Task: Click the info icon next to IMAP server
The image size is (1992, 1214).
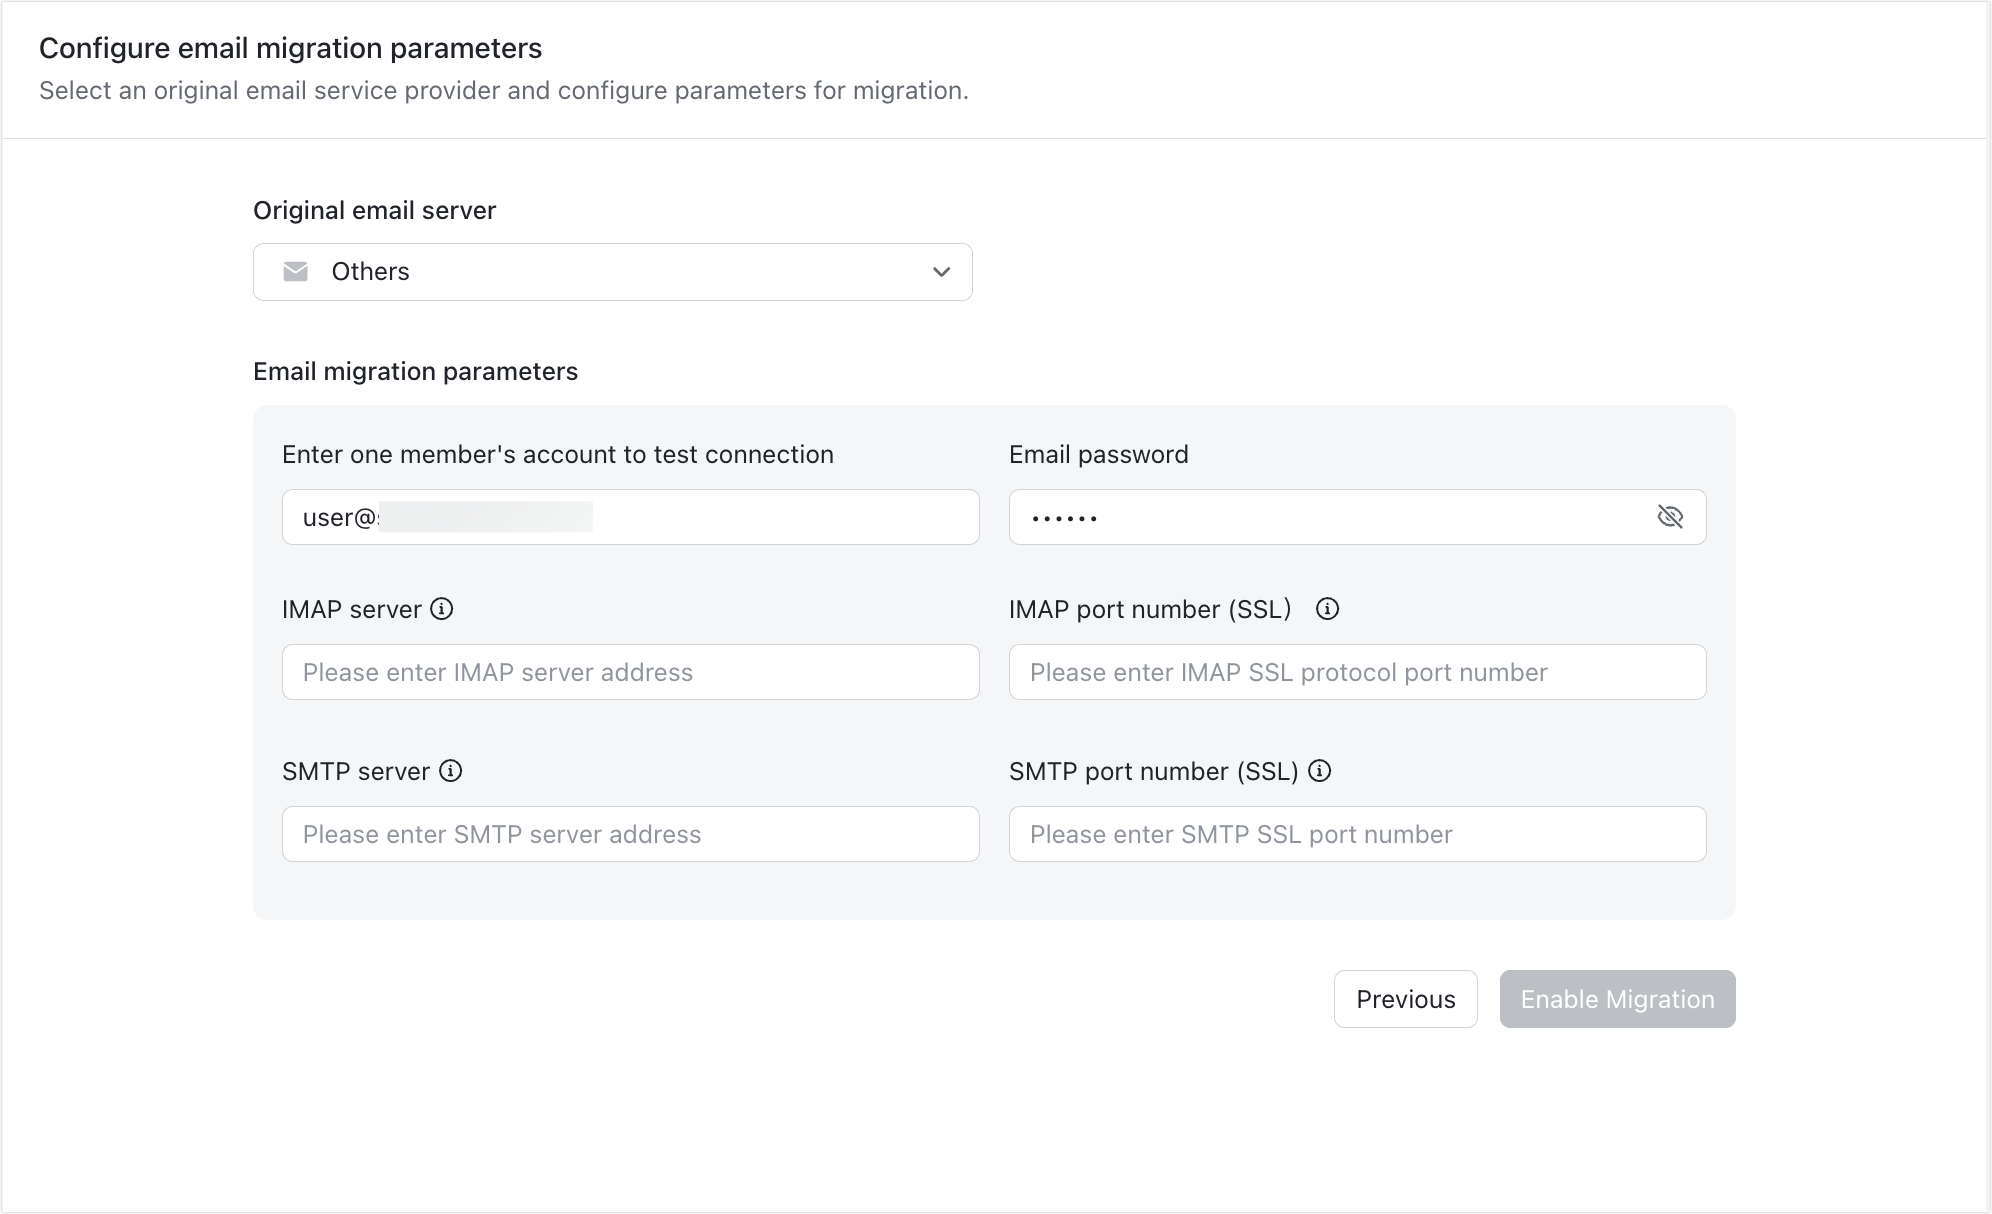Action: point(443,609)
